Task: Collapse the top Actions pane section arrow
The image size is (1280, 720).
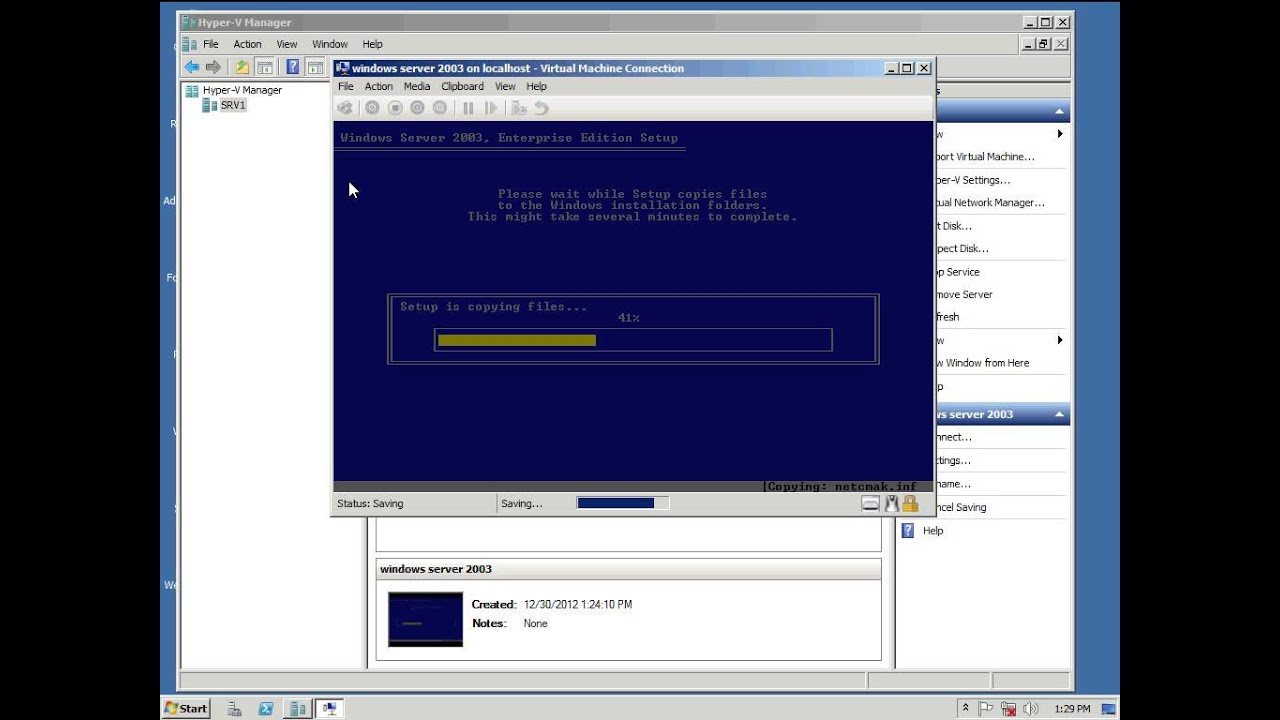Action: pyautogui.click(x=1059, y=111)
